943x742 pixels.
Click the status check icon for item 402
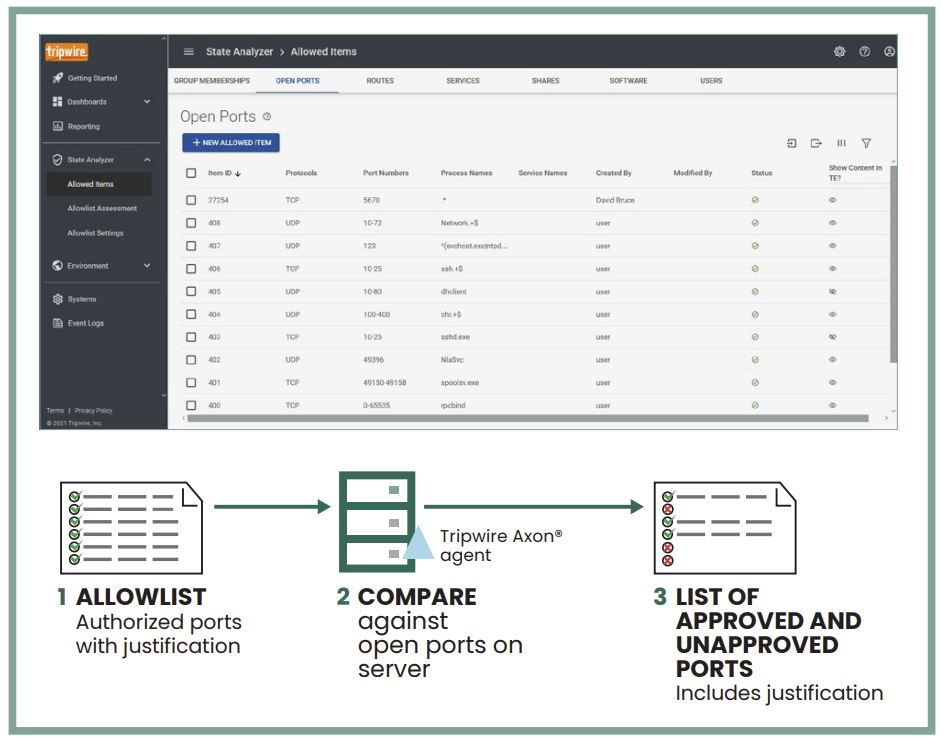click(755, 360)
